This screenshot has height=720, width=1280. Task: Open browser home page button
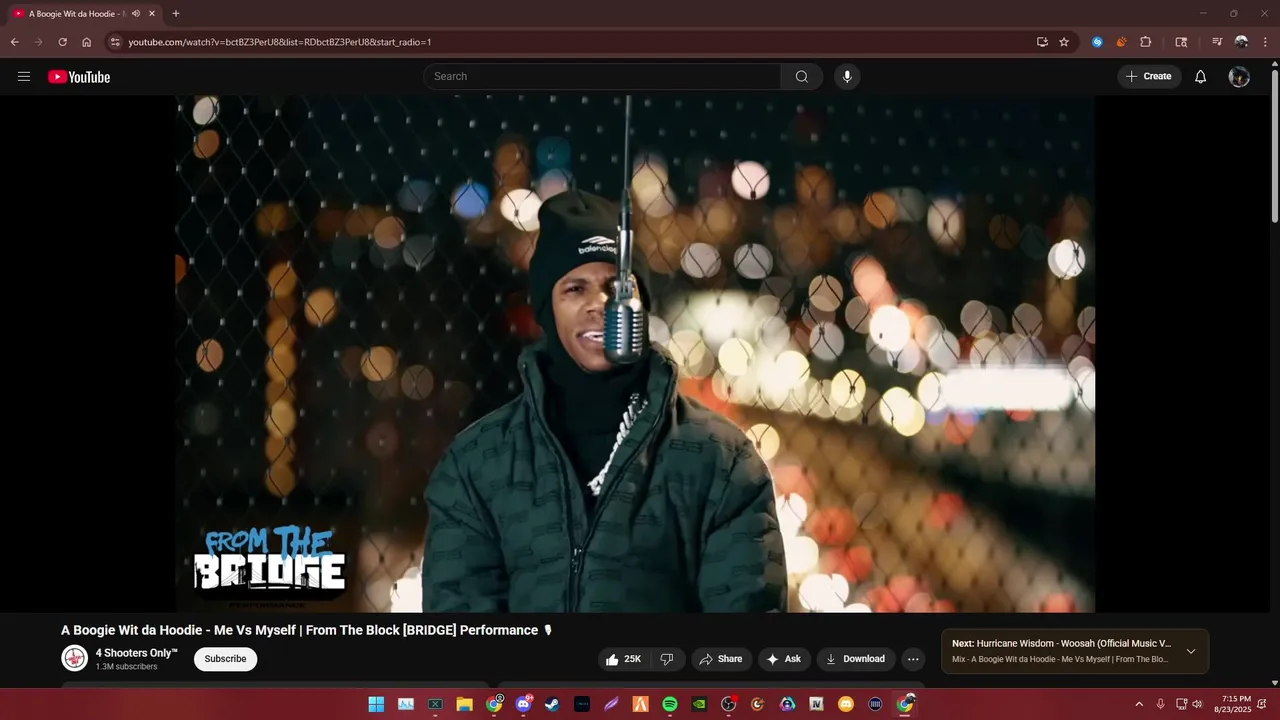pyautogui.click(x=87, y=42)
